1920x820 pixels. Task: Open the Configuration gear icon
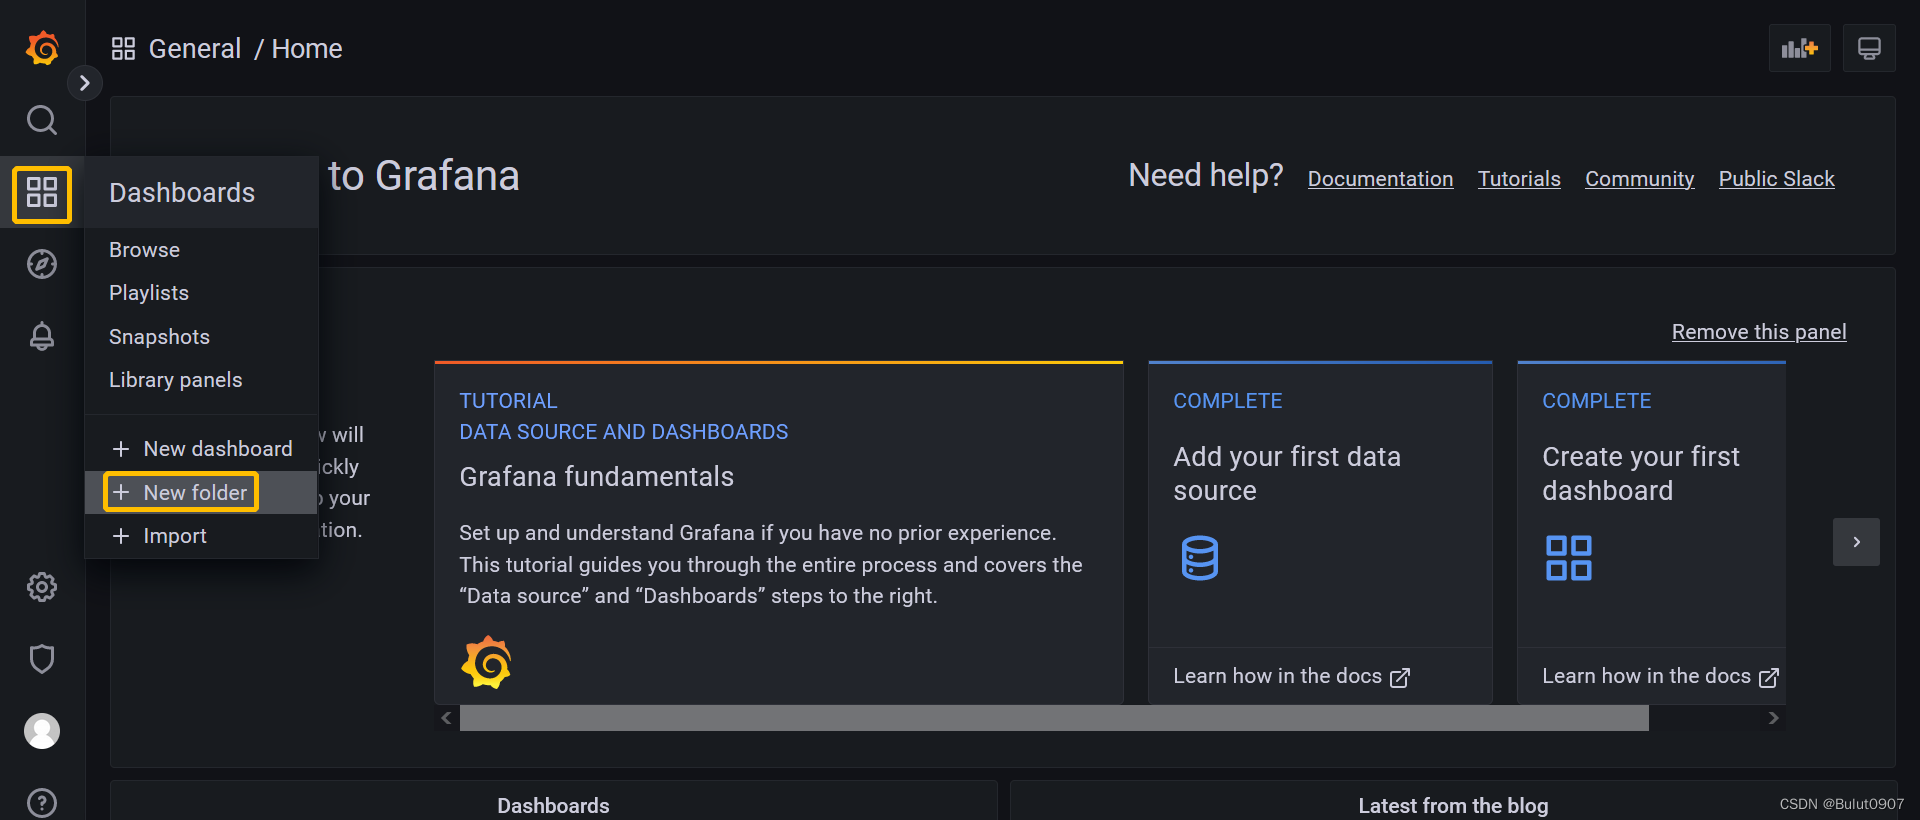42,587
